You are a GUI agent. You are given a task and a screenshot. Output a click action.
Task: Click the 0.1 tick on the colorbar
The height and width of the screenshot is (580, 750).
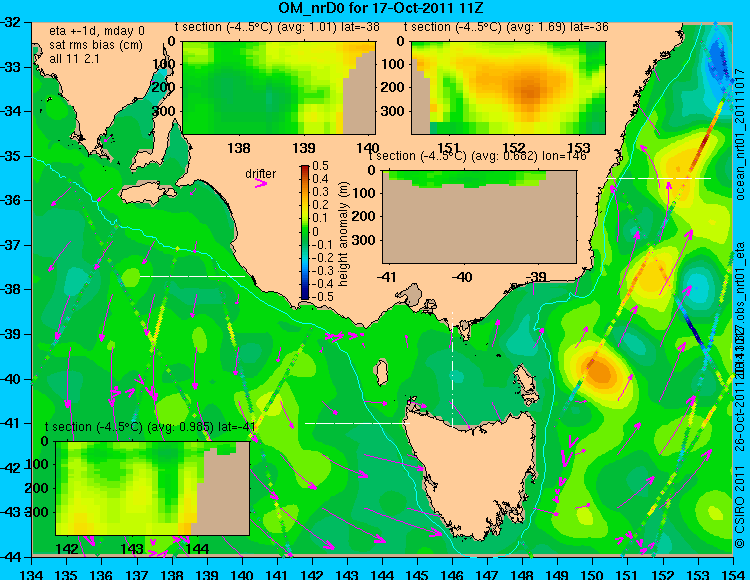(x=320, y=219)
